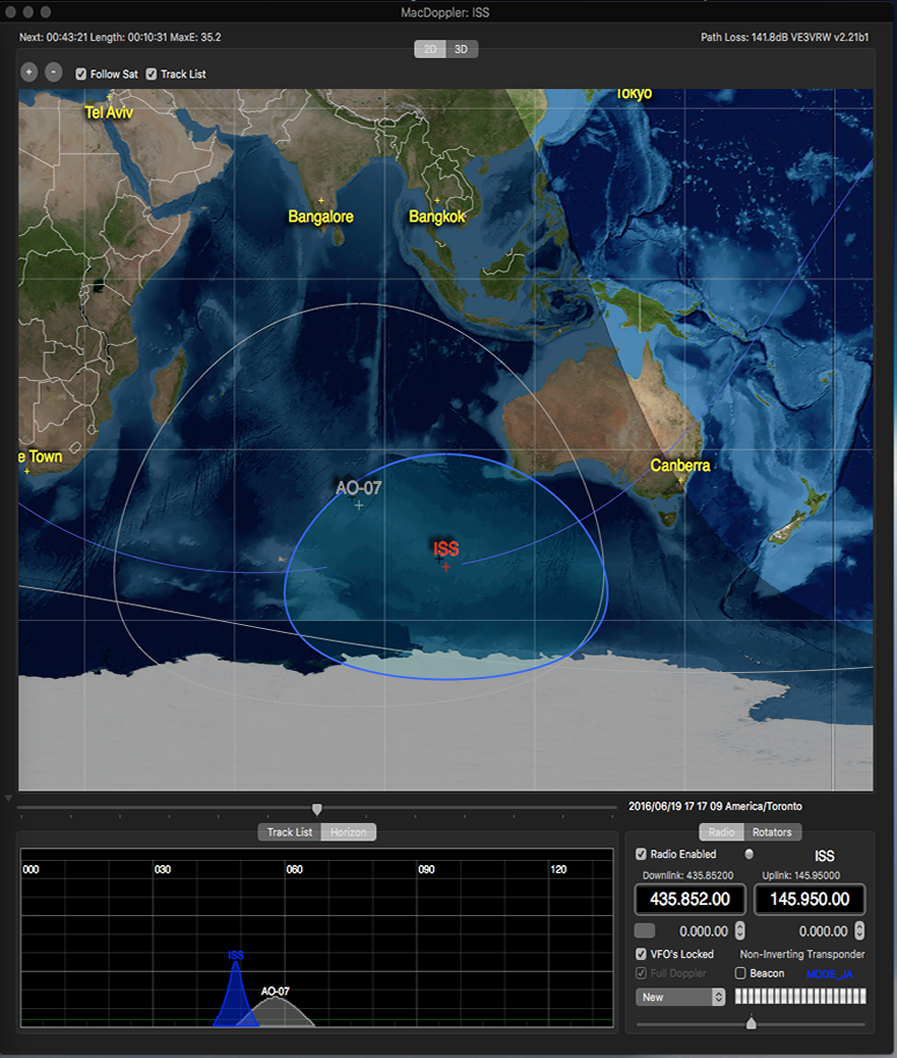Image resolution: width=897 pixels, height=1058 pixels.
Task: Click the radio status indicator LED
Action: click(x=749, y=854)
